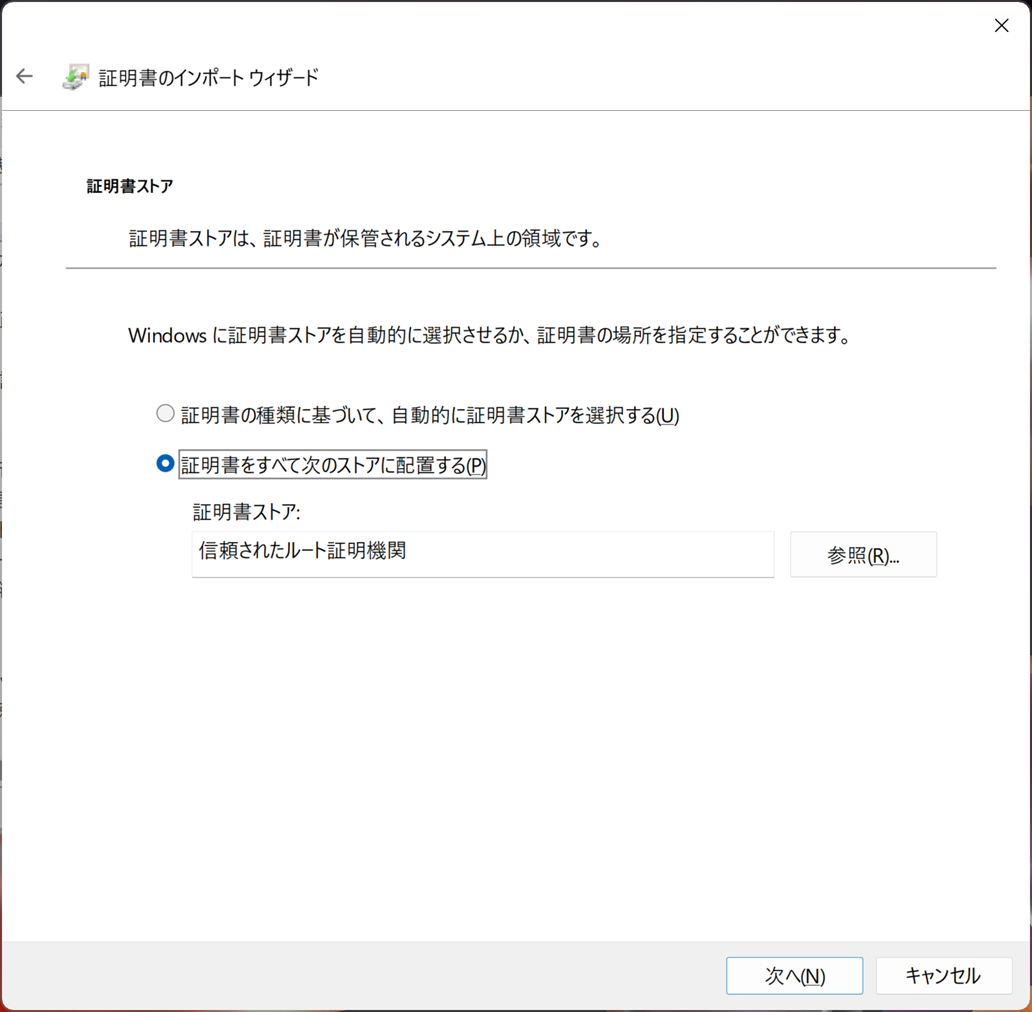Click the certificate-with-key icon near the title
Image resolution: width=1032 pixels, height=1012 pixels.
coord(74,76)
